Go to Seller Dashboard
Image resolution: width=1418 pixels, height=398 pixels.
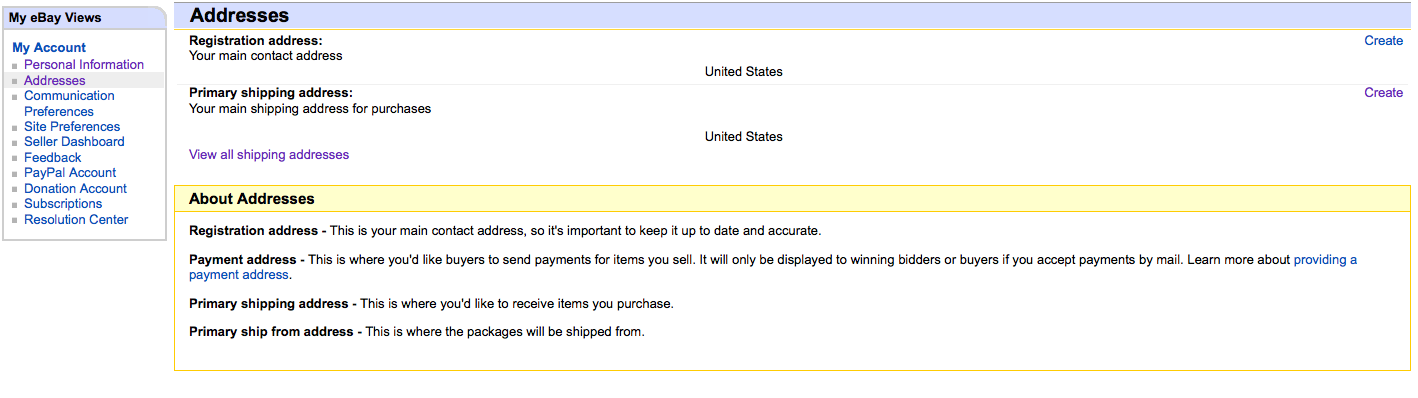[x=74, y=141]
